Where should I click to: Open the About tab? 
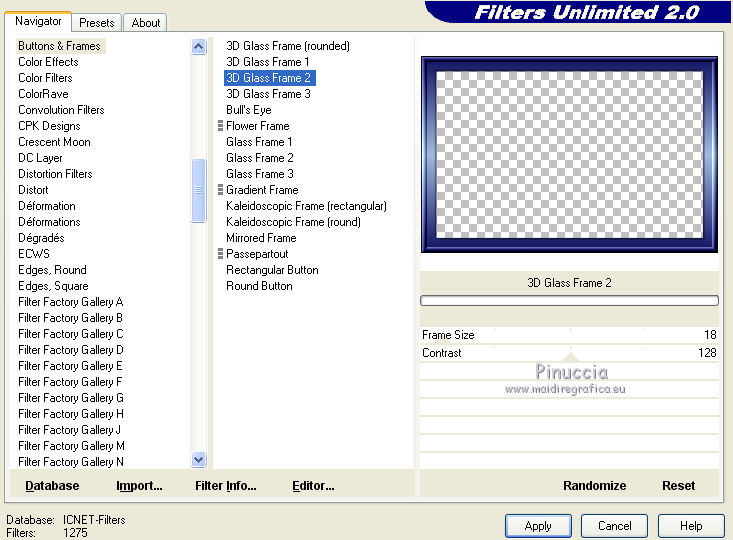(145, 22)
